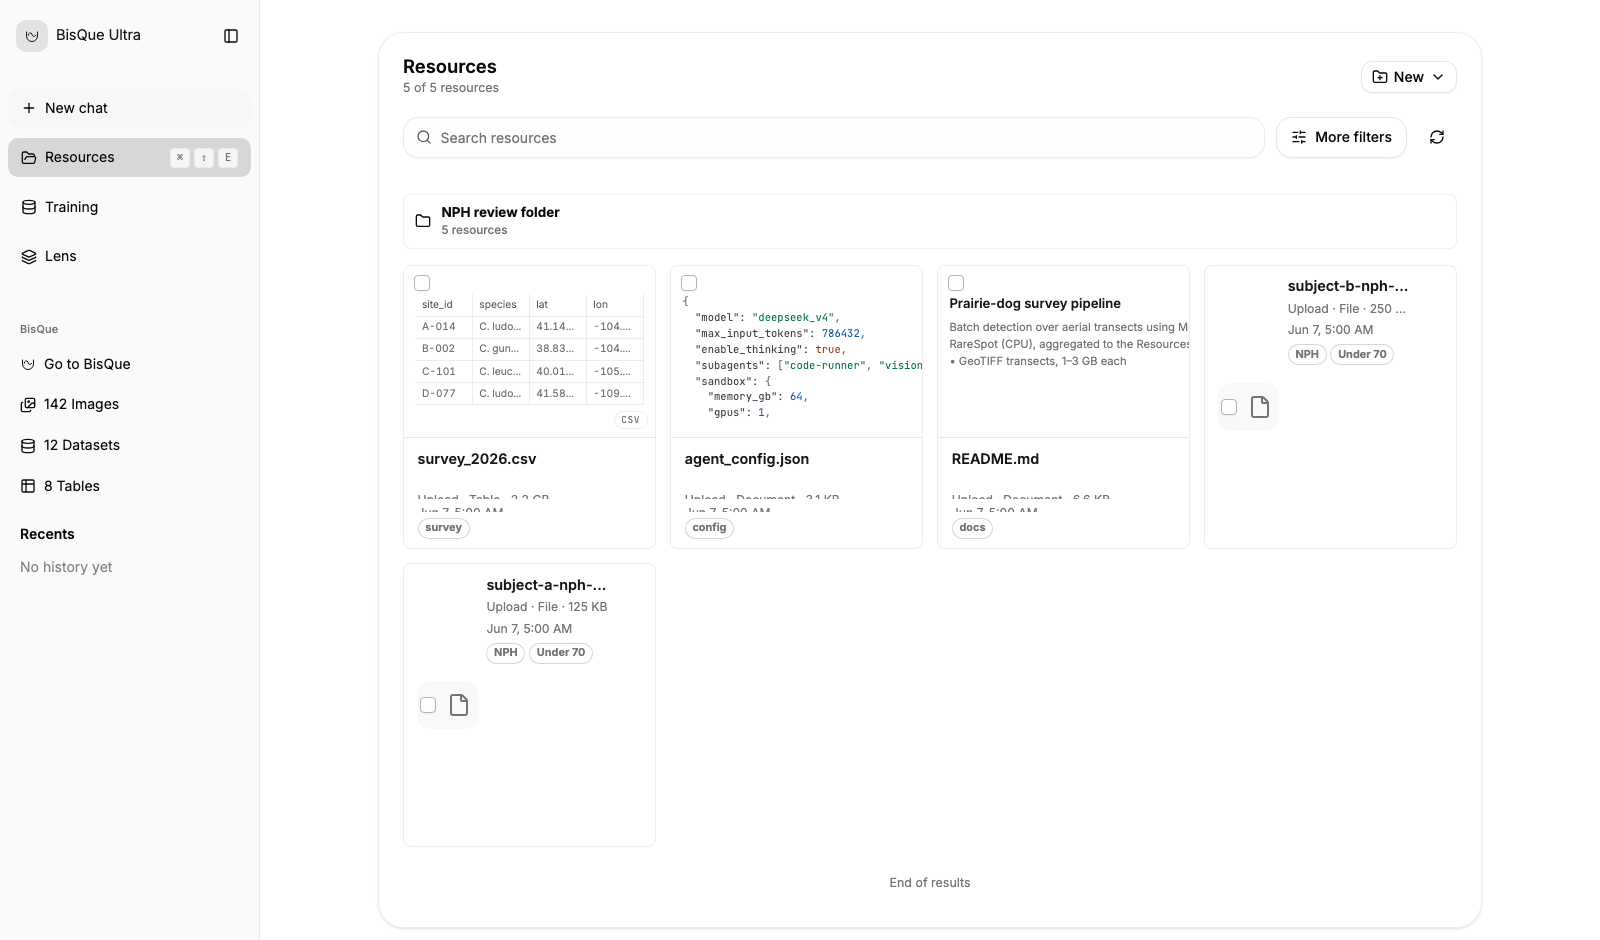Viewport: 1600px width, 940px height.
Task: Open More filters
Action: (x=1341, y=138)
